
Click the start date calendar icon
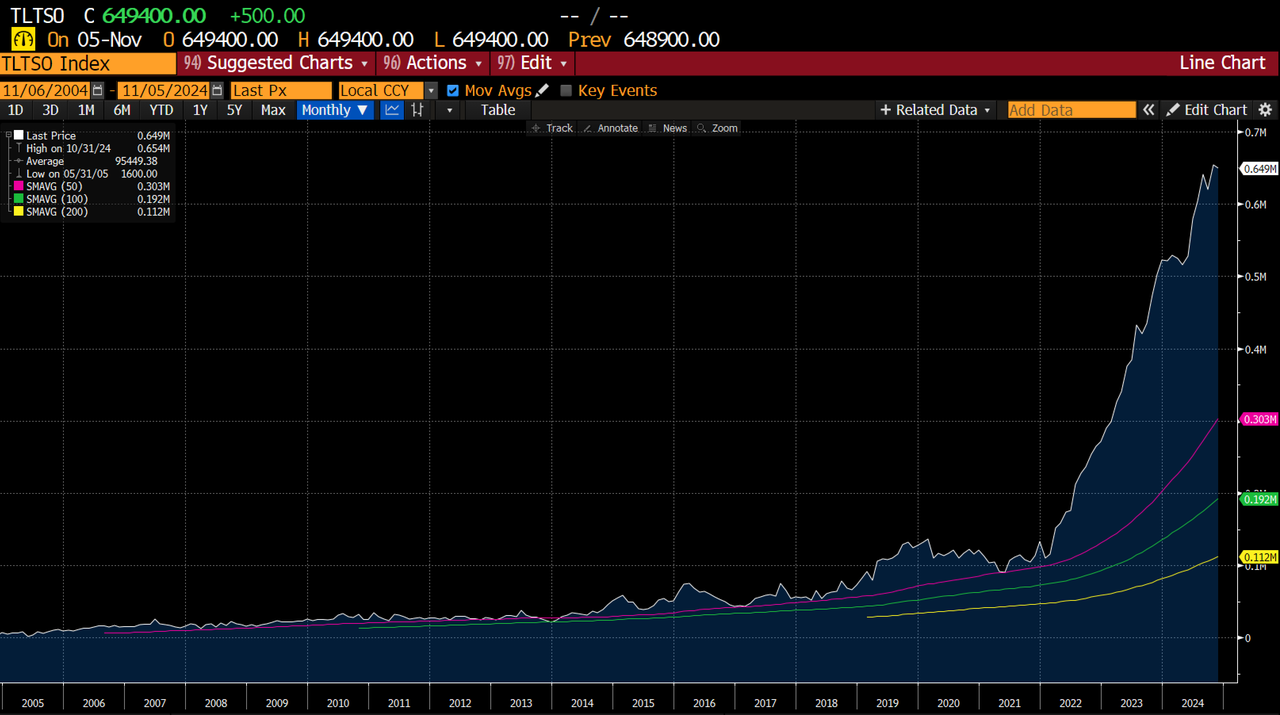point(98,90)
